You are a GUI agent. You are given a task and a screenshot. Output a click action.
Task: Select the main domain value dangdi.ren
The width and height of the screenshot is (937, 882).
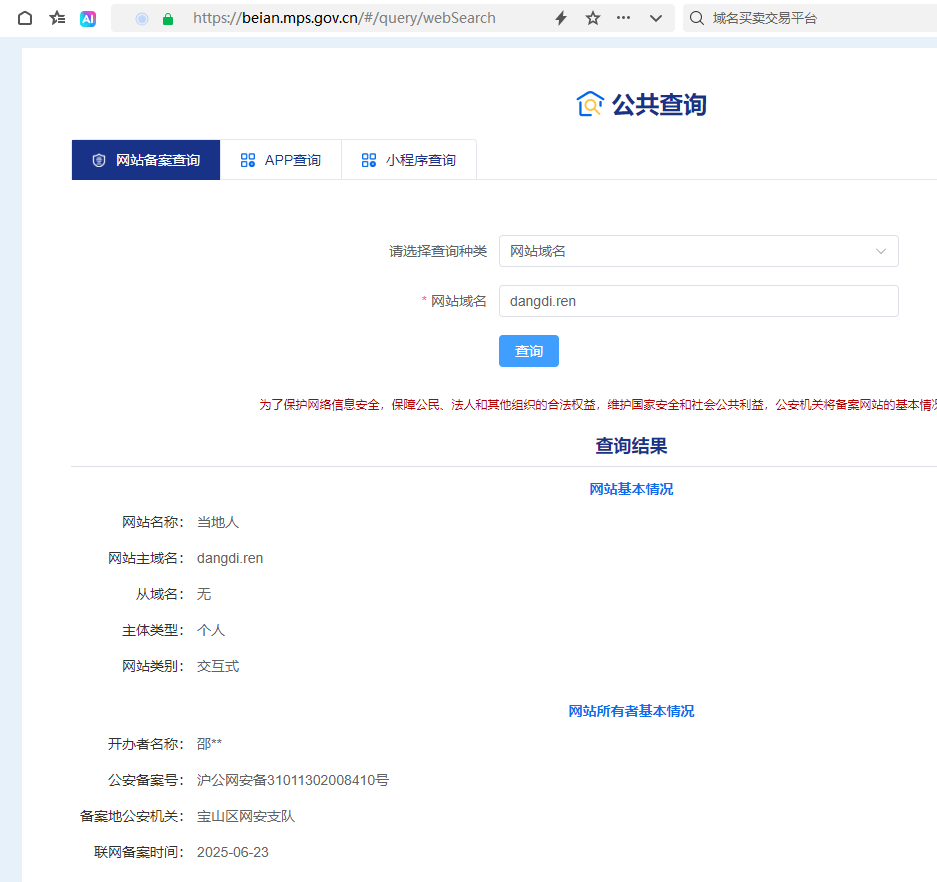click(x=230, y=558)
